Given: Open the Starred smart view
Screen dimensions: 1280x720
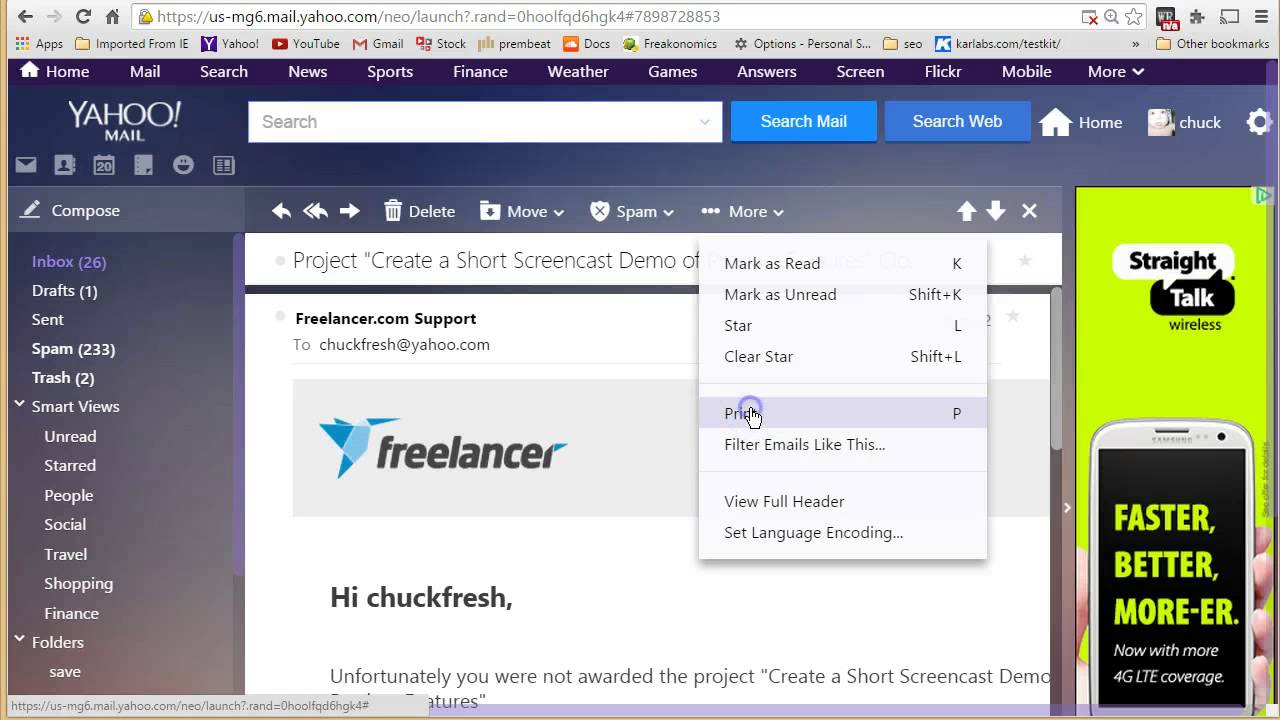Looking at the screenshot, I should pyautogui.click(x=70, y=465).
